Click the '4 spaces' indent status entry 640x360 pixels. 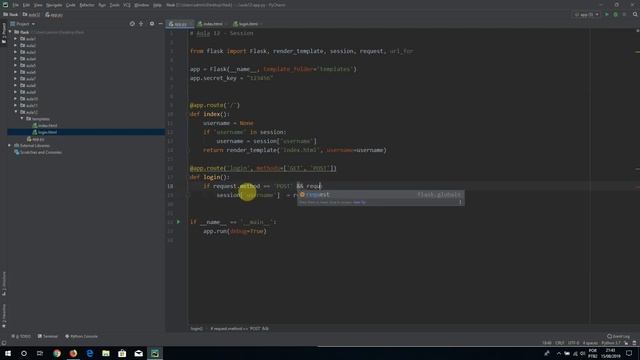590,343
